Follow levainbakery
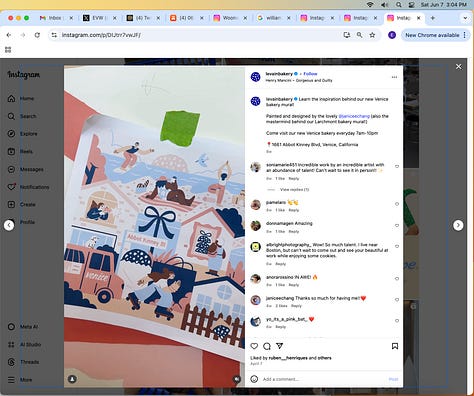Screen dimensions: 474x396 coord(310,74)
